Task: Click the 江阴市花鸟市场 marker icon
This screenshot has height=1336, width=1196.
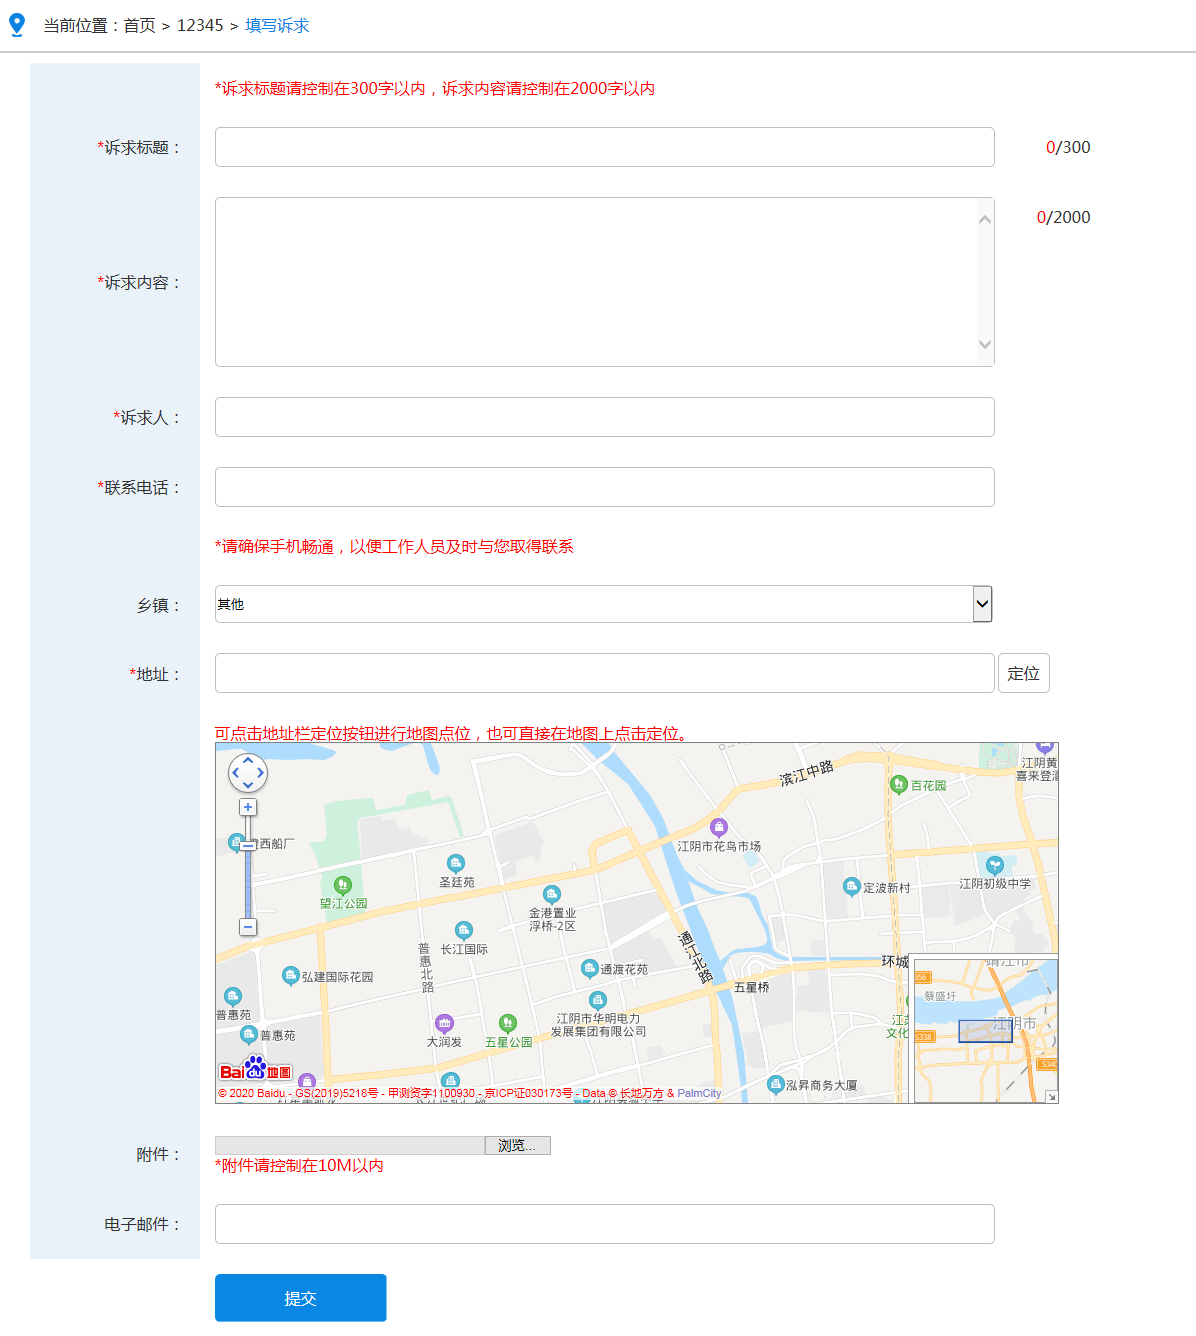Action: coord(718,827)
